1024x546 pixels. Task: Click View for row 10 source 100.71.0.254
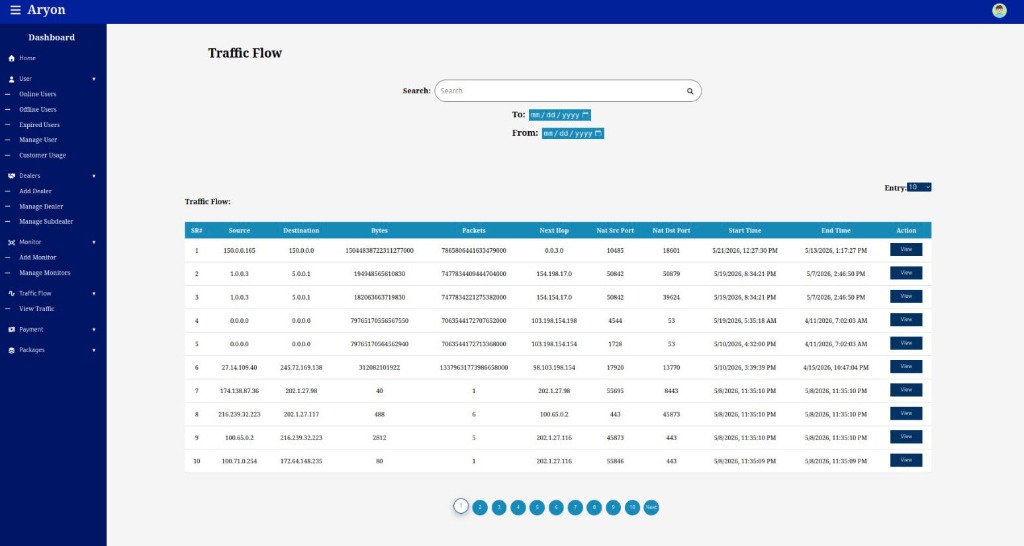(906, 460)
